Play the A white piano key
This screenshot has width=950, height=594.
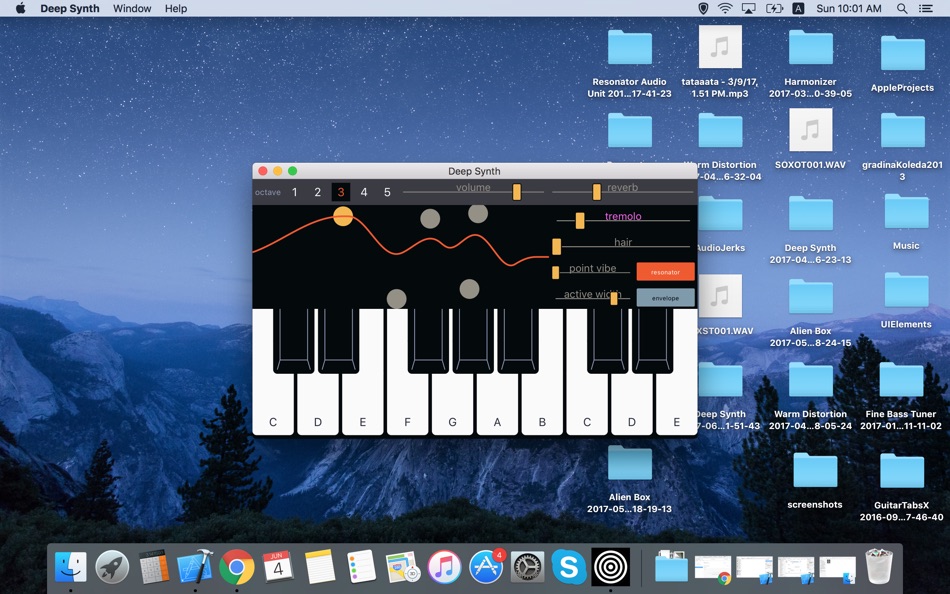click(x=497, y=403)
